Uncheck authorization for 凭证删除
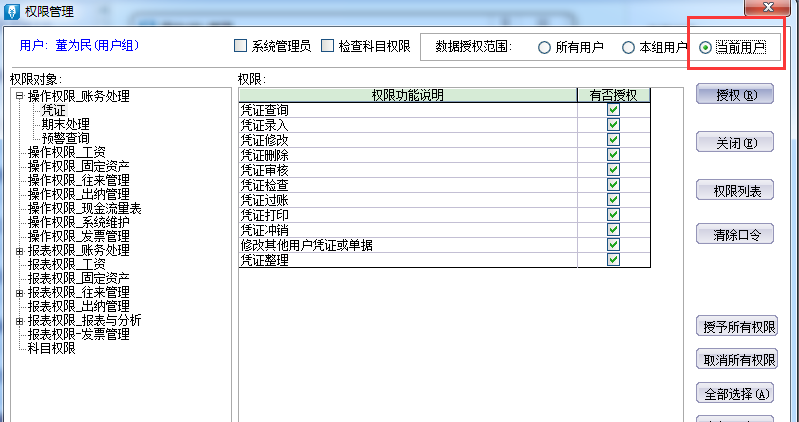799x422 pixels. pyautogui.click(x=613, y=155)
